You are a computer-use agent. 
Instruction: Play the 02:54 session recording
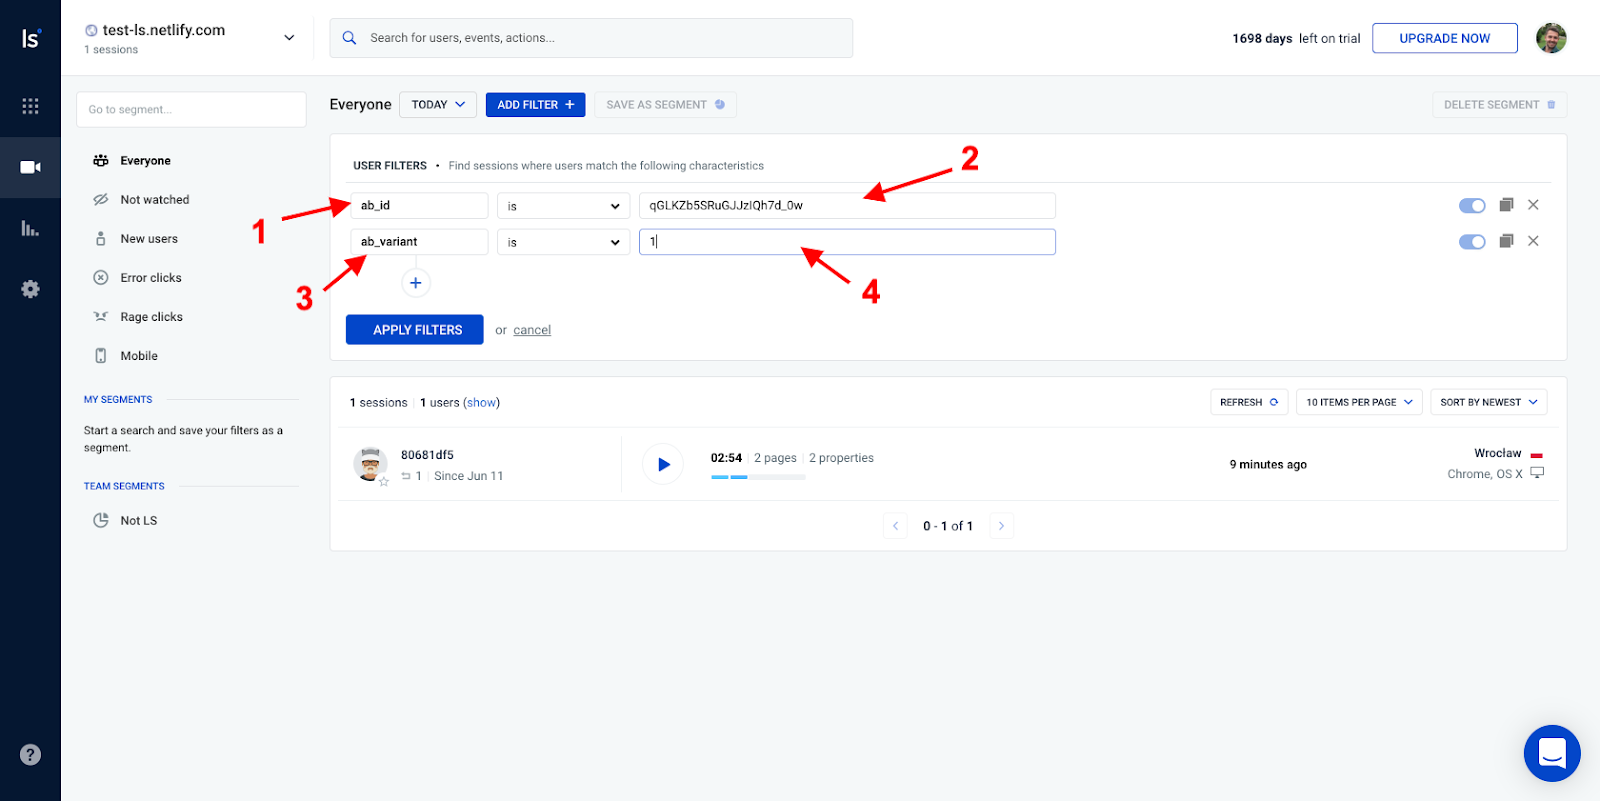click(x=663, y=464)
